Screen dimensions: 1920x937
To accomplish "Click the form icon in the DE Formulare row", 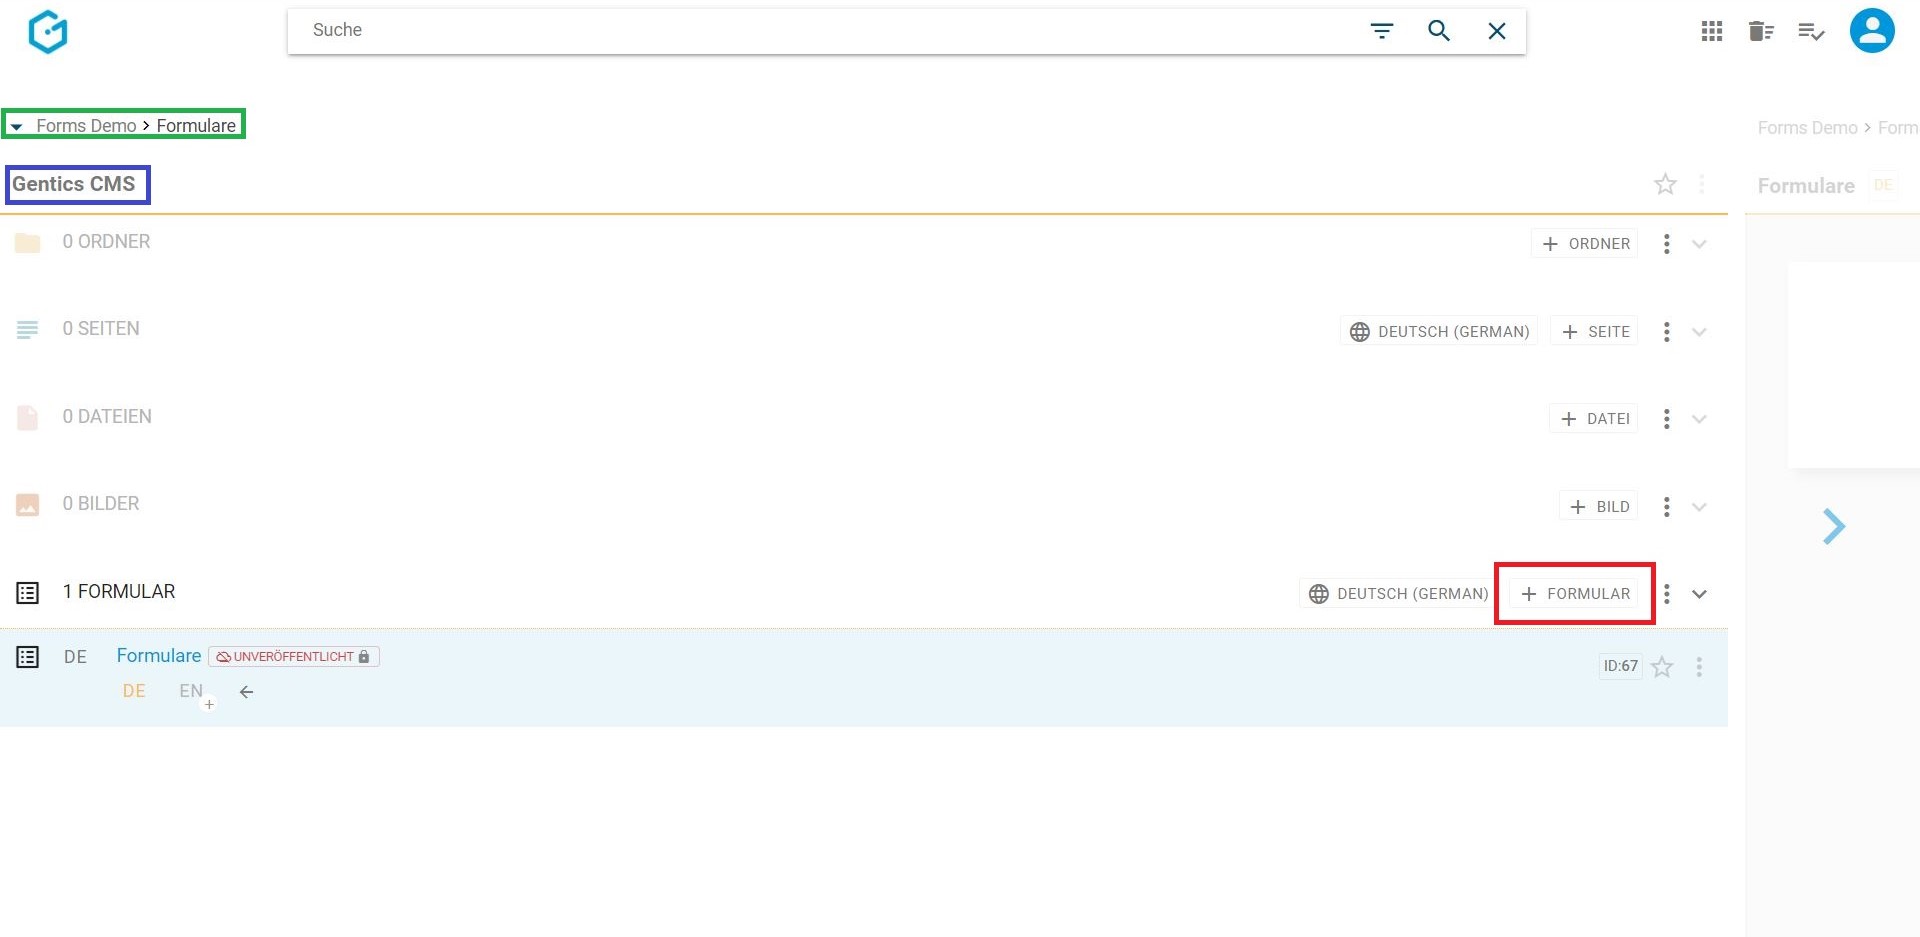I will coord(28,657).
